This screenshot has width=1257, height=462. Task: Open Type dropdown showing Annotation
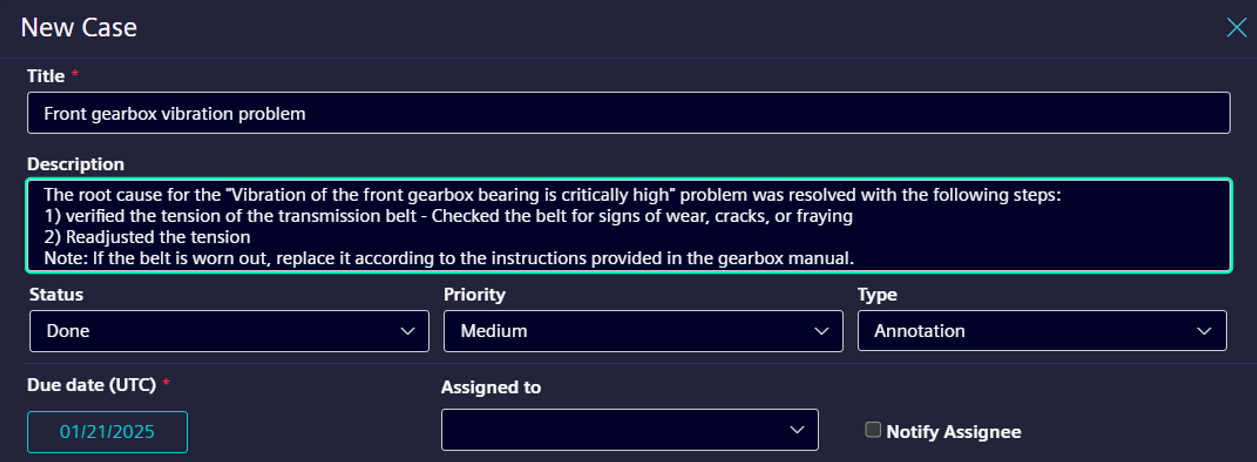[x=1041, y=331]
